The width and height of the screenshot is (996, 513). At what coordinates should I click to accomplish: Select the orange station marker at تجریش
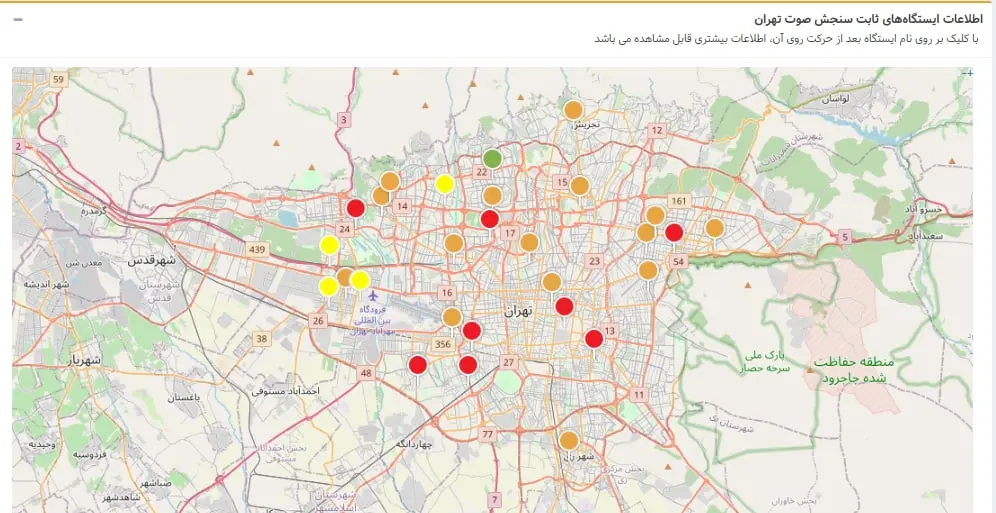pyautogui.click(x=573, y=110)
